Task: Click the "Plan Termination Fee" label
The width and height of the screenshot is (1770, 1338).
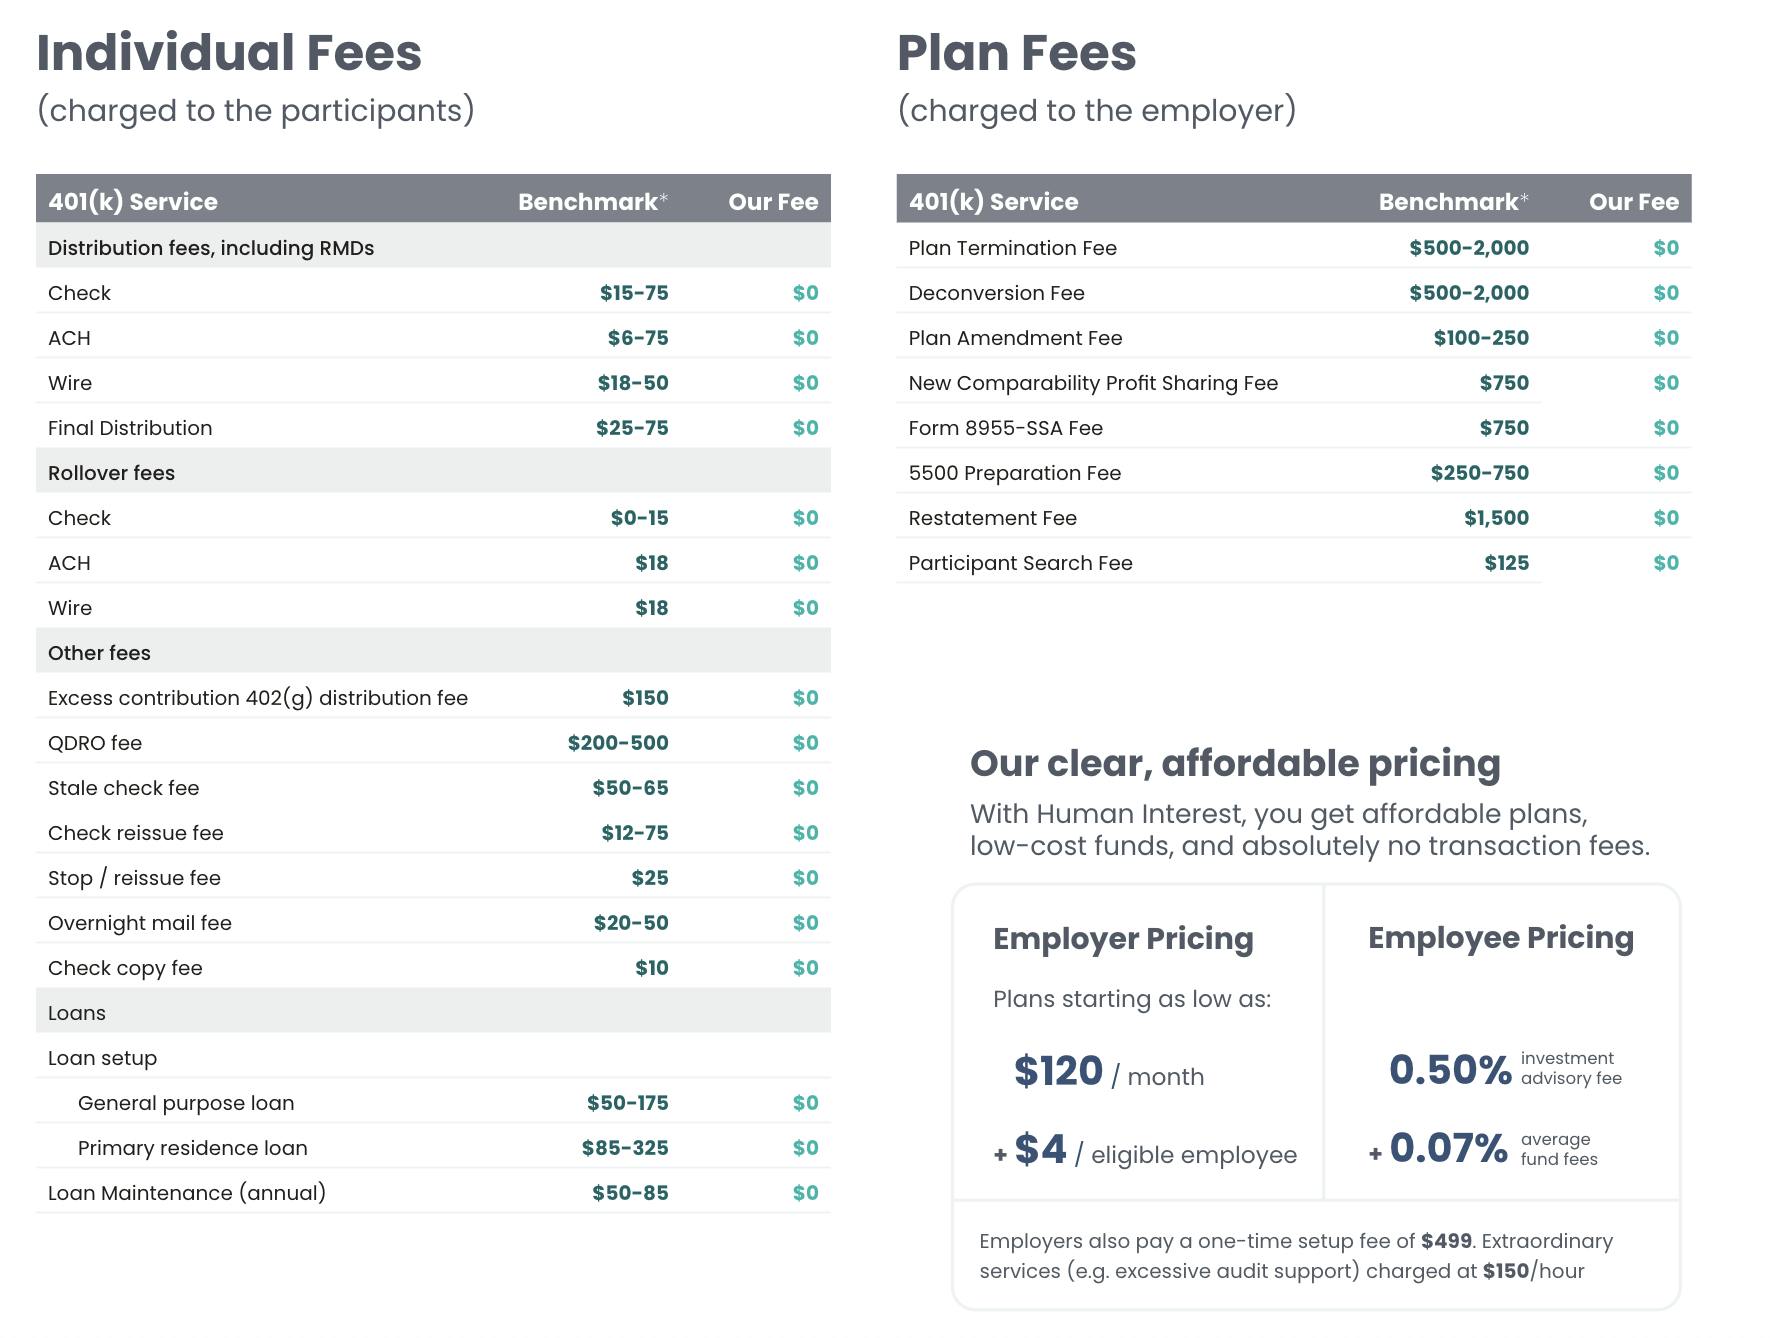Action: pyautogui.click(x=1012, y=248)
